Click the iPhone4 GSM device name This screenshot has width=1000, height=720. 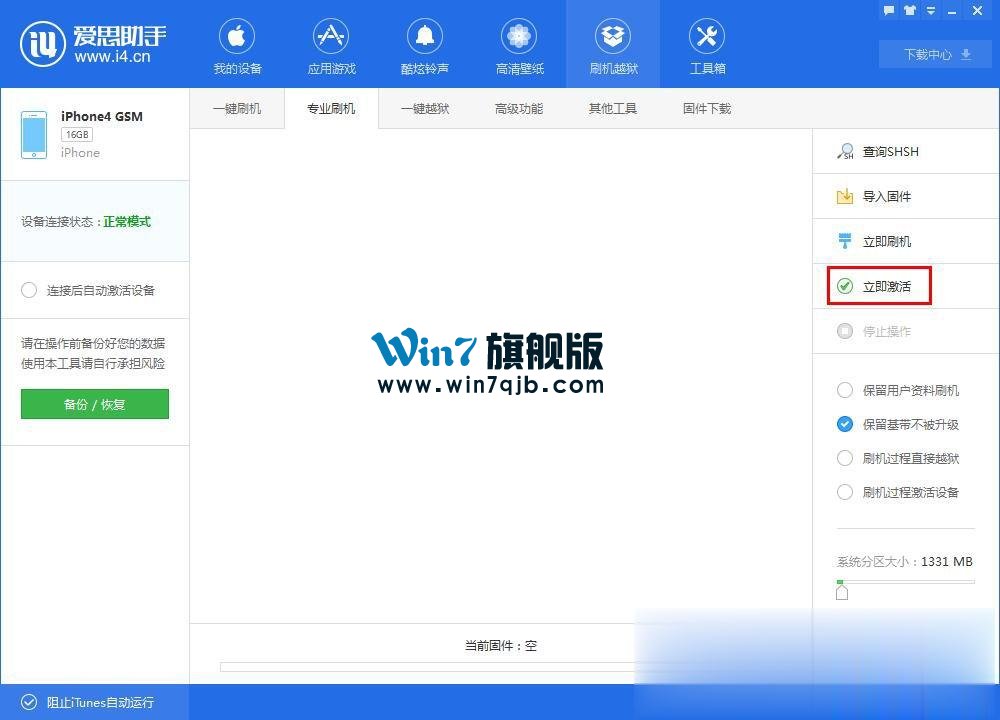(x=101, y=116)
